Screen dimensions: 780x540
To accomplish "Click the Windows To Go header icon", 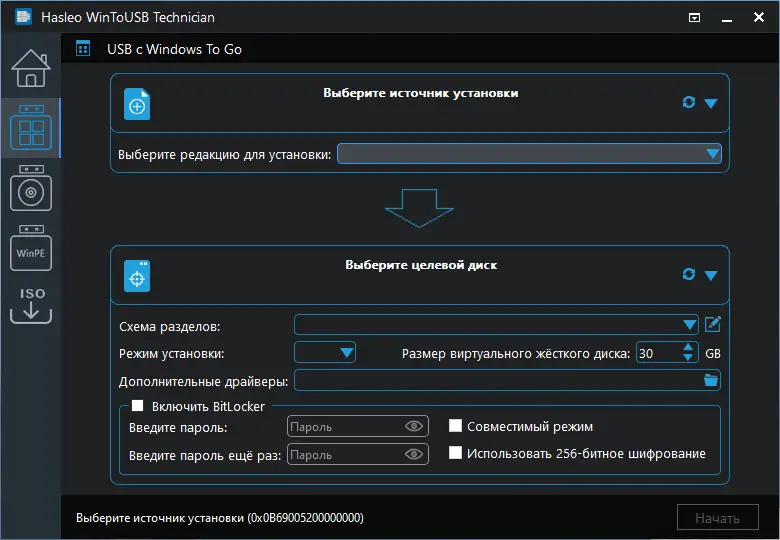I will (83, 49).
